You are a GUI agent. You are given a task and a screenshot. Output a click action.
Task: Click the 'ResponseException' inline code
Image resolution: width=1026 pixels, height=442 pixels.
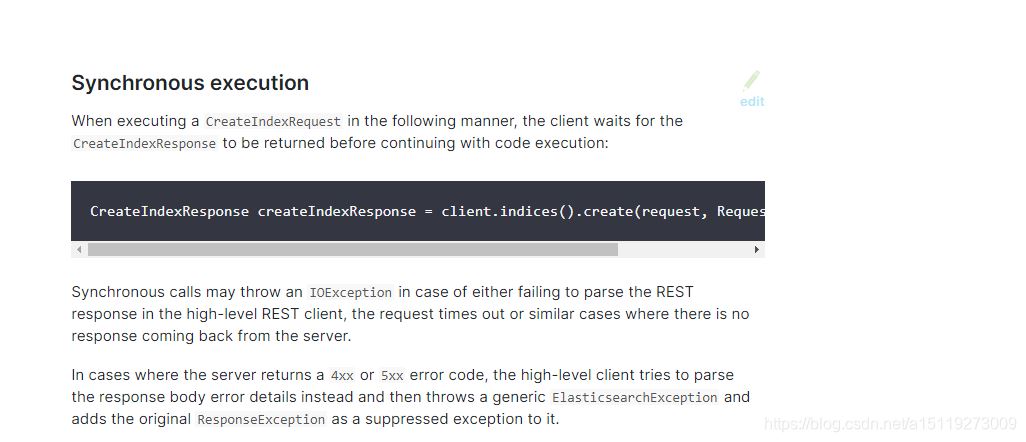pyautogui.click(x=261, y=420)
